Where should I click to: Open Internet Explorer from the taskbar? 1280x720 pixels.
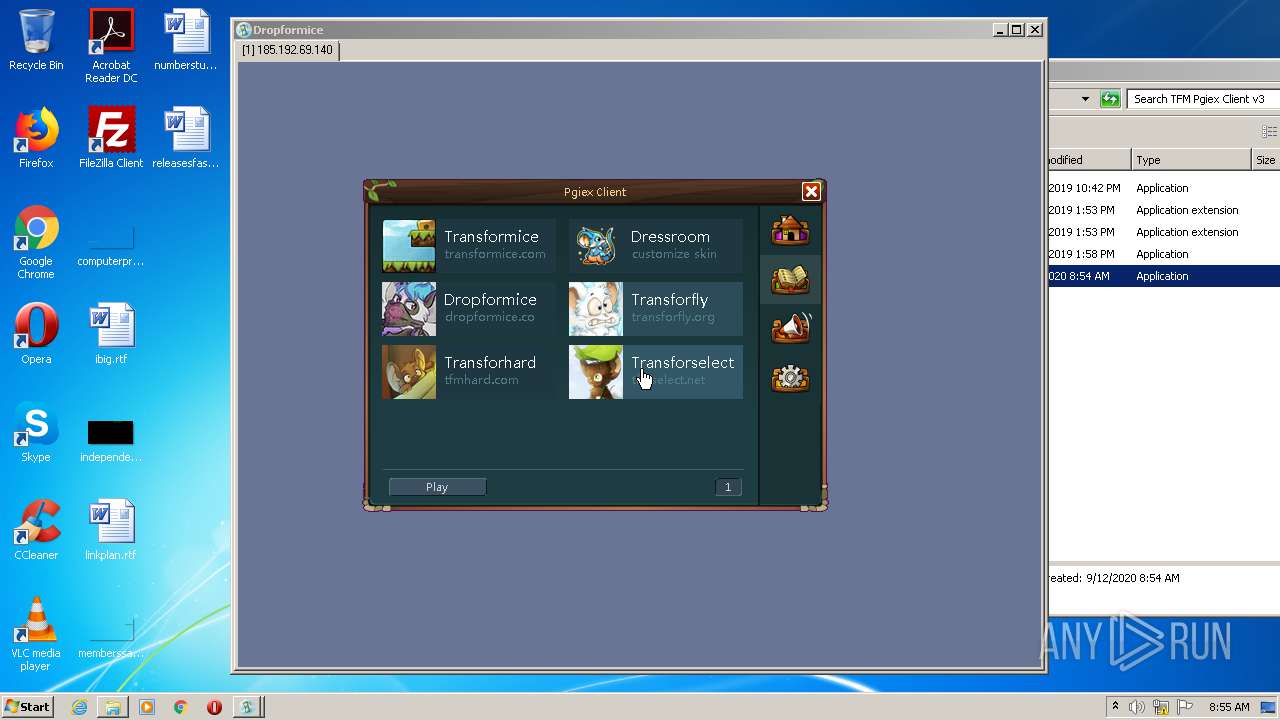[x=79, y=707]
